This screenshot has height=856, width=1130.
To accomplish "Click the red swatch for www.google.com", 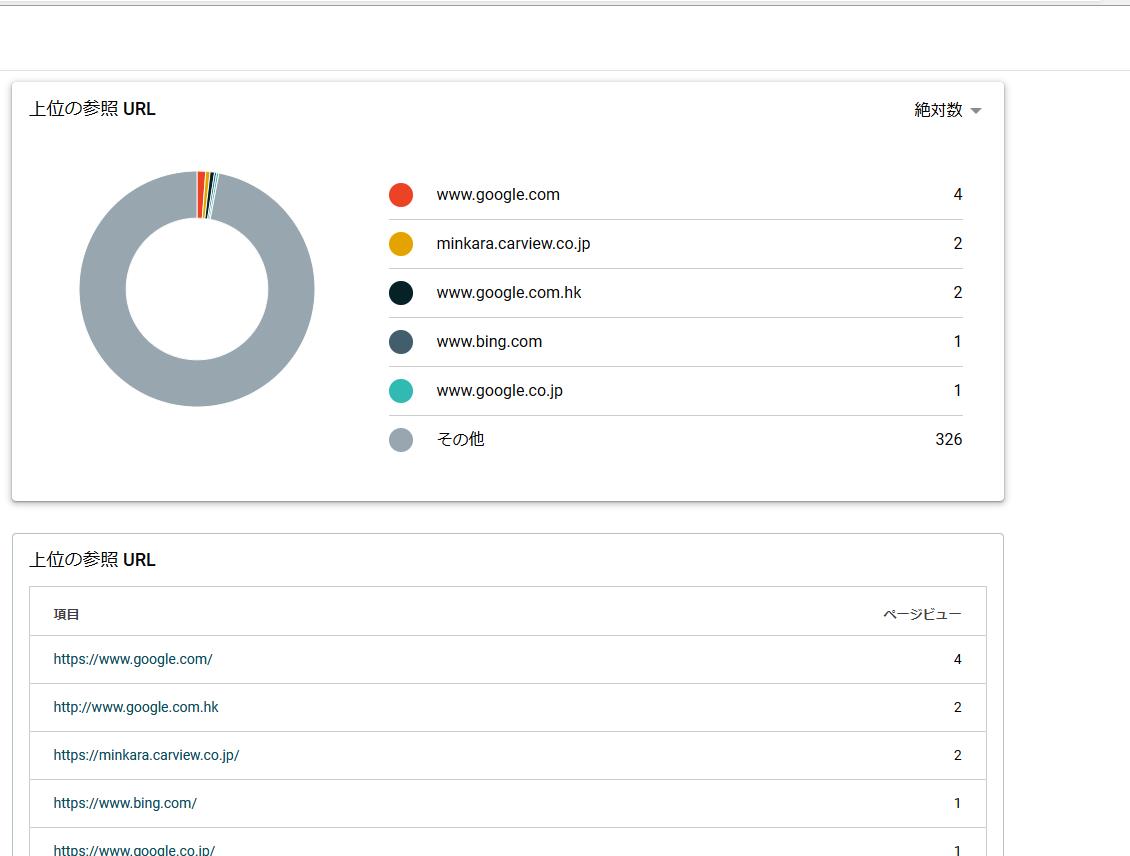I will (x=401, y=195).
